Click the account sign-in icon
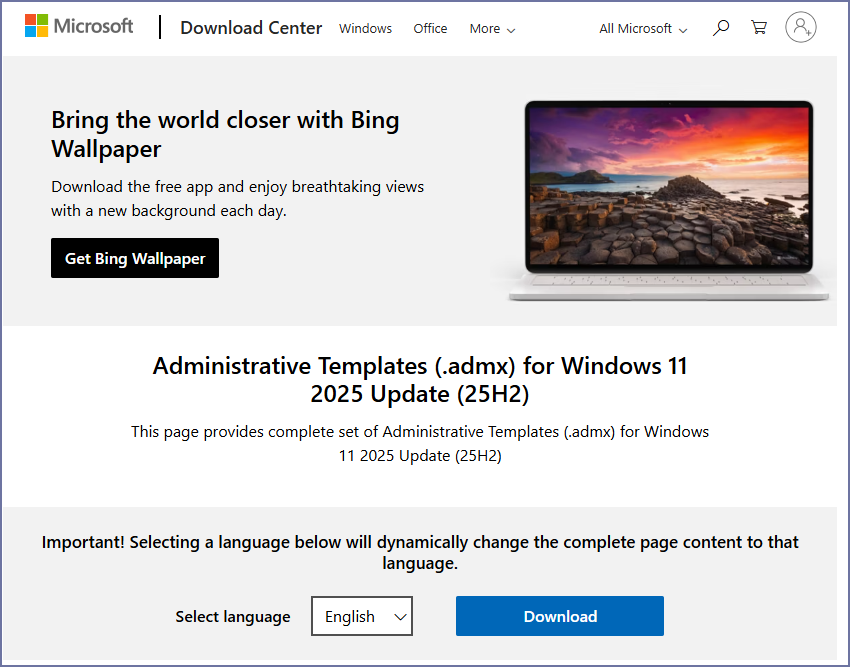This screenshot has width=850, height=667. tap(800, 28)
